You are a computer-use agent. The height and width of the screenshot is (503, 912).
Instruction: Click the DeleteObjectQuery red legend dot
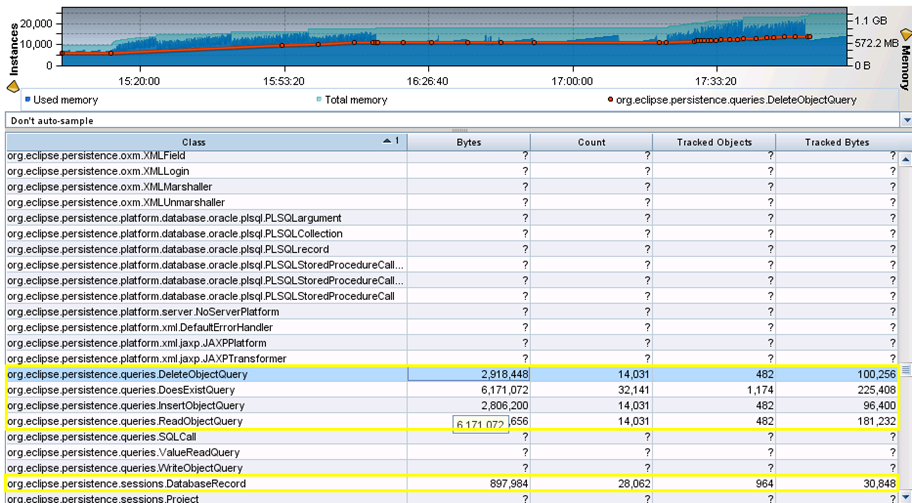[x=610, y=100]
